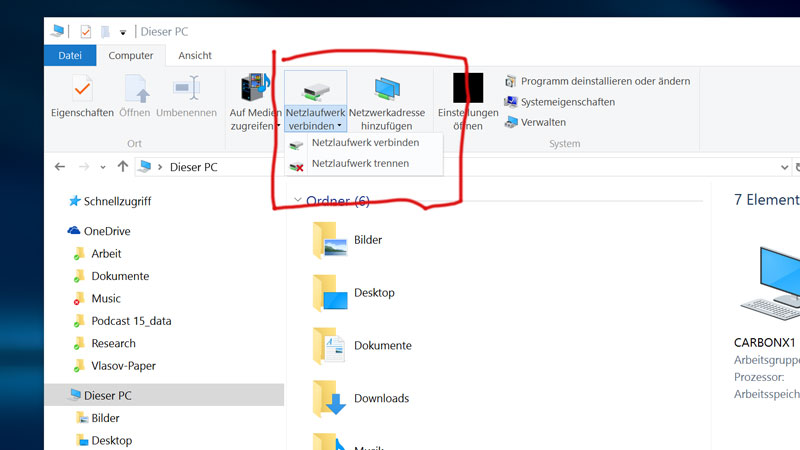This screenshot has width=800, height=450.
Task: Open the quick access toolbar customize dropdown
Action: pyautogui.click(x=123, y=33)
